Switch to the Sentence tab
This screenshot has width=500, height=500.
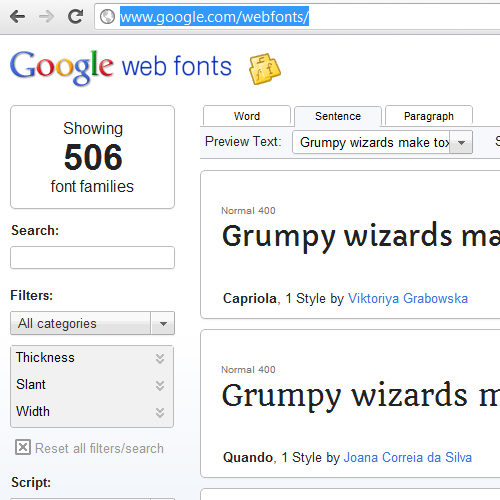point(338,116)
